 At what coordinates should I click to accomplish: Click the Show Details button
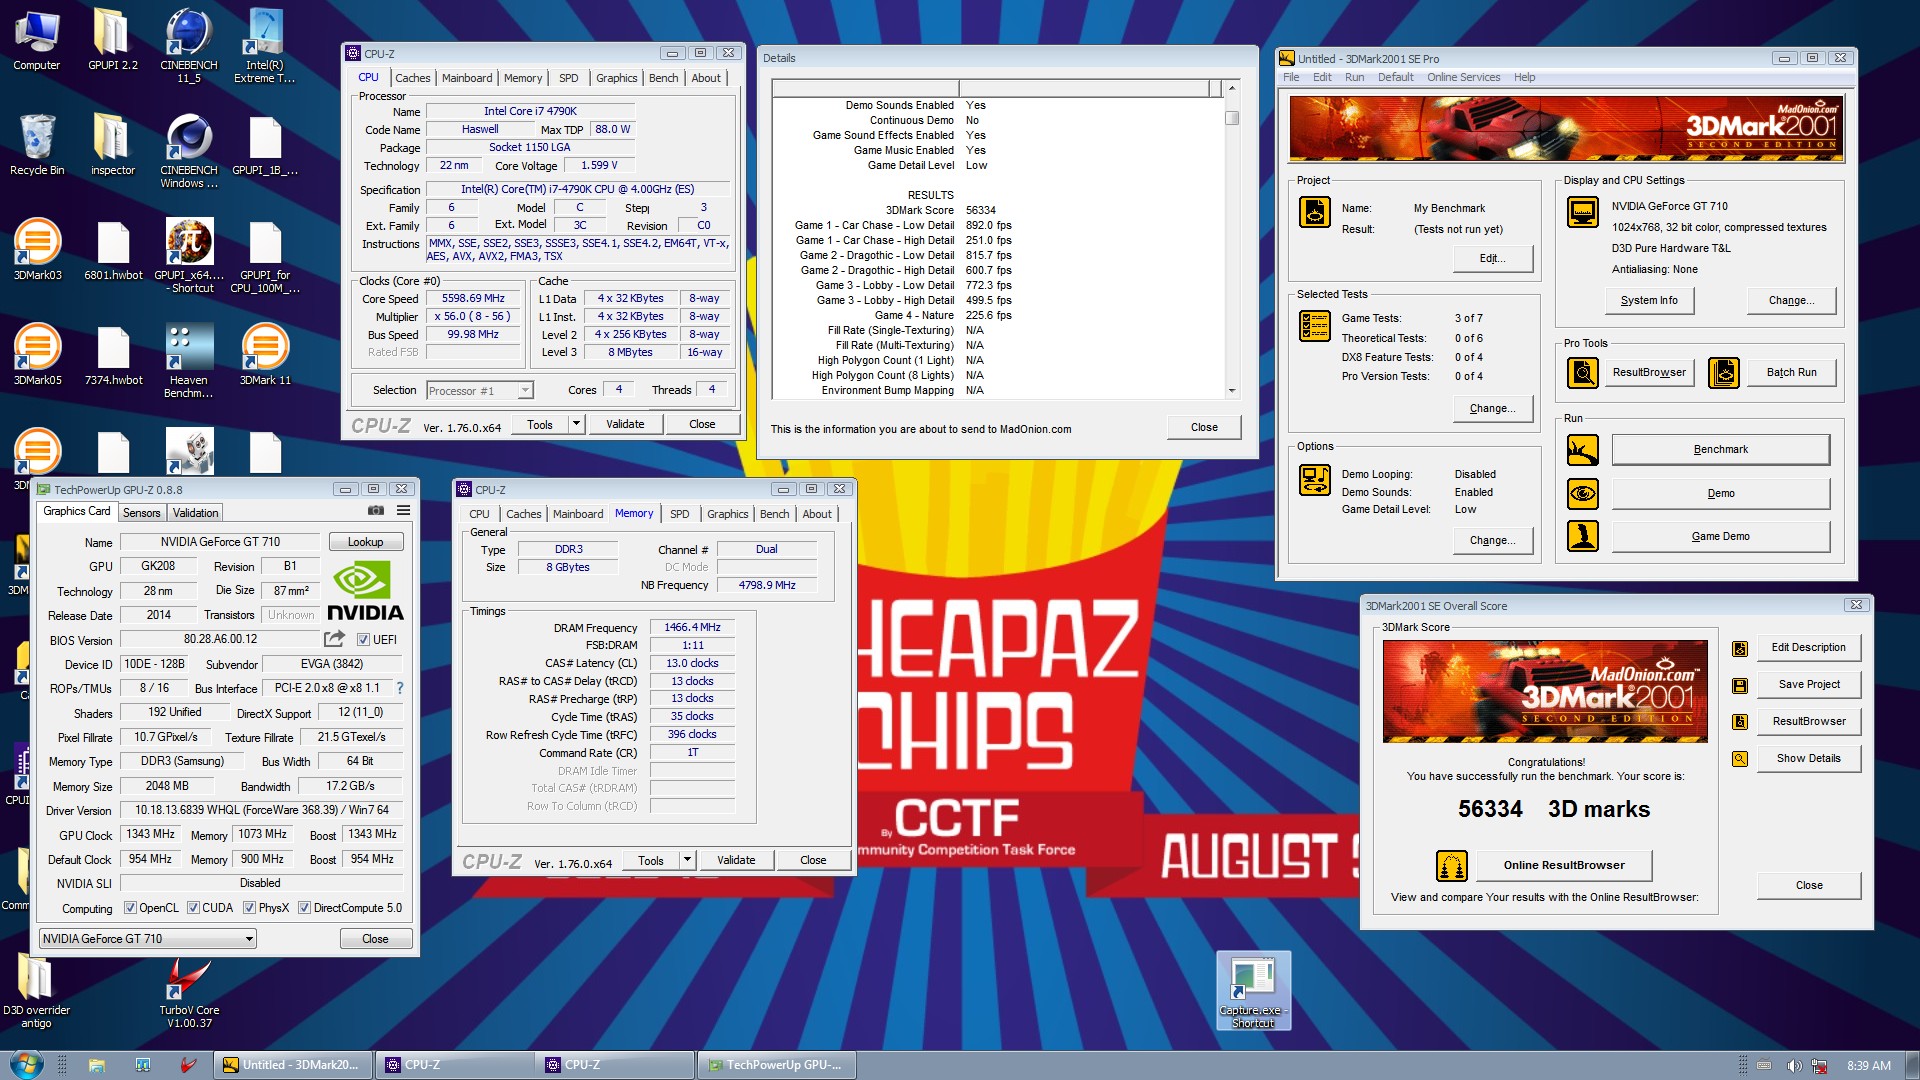[x=1808, y=758]
